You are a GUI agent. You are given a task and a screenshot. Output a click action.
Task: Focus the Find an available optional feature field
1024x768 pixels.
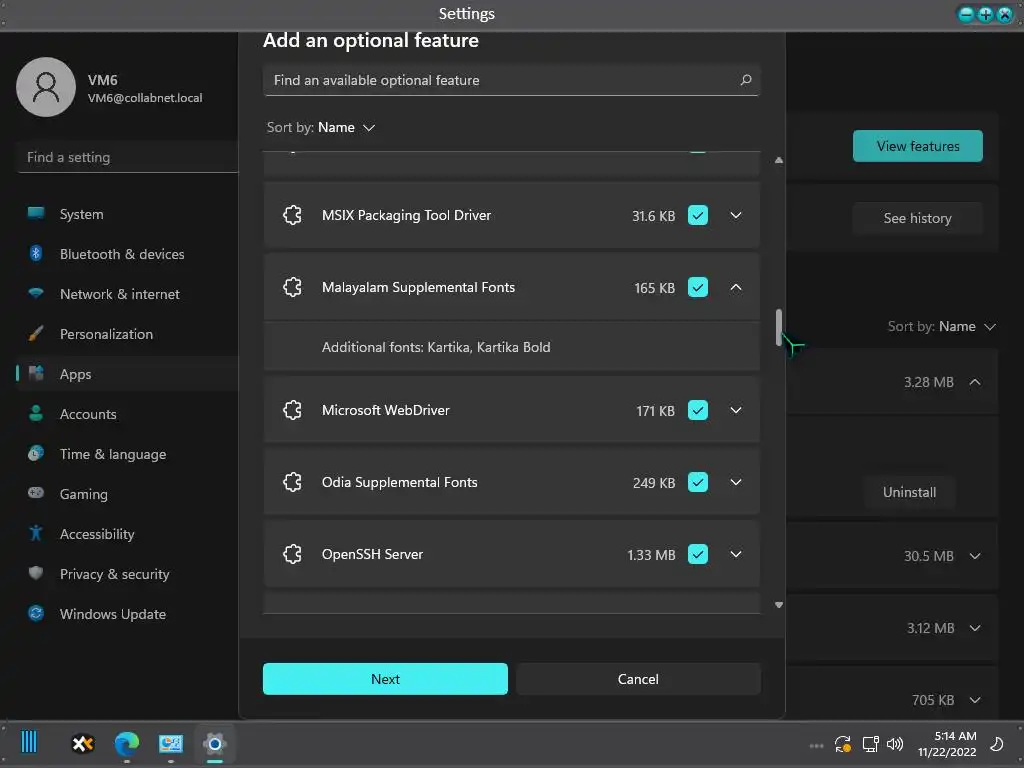pyautogui.click(x=511, y=80)
